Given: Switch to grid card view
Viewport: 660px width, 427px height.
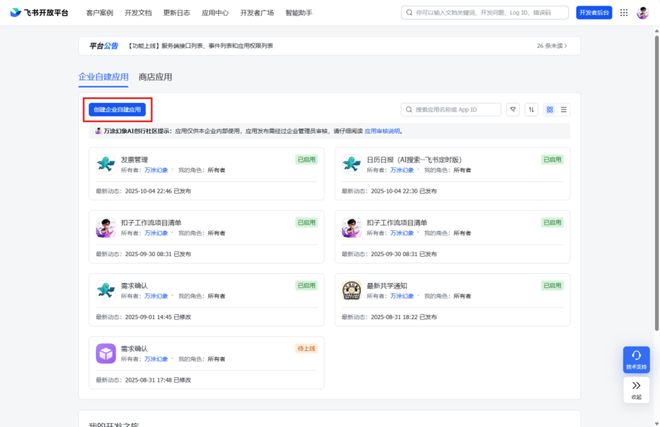Looking at the screenshot, I should [550, 110].
